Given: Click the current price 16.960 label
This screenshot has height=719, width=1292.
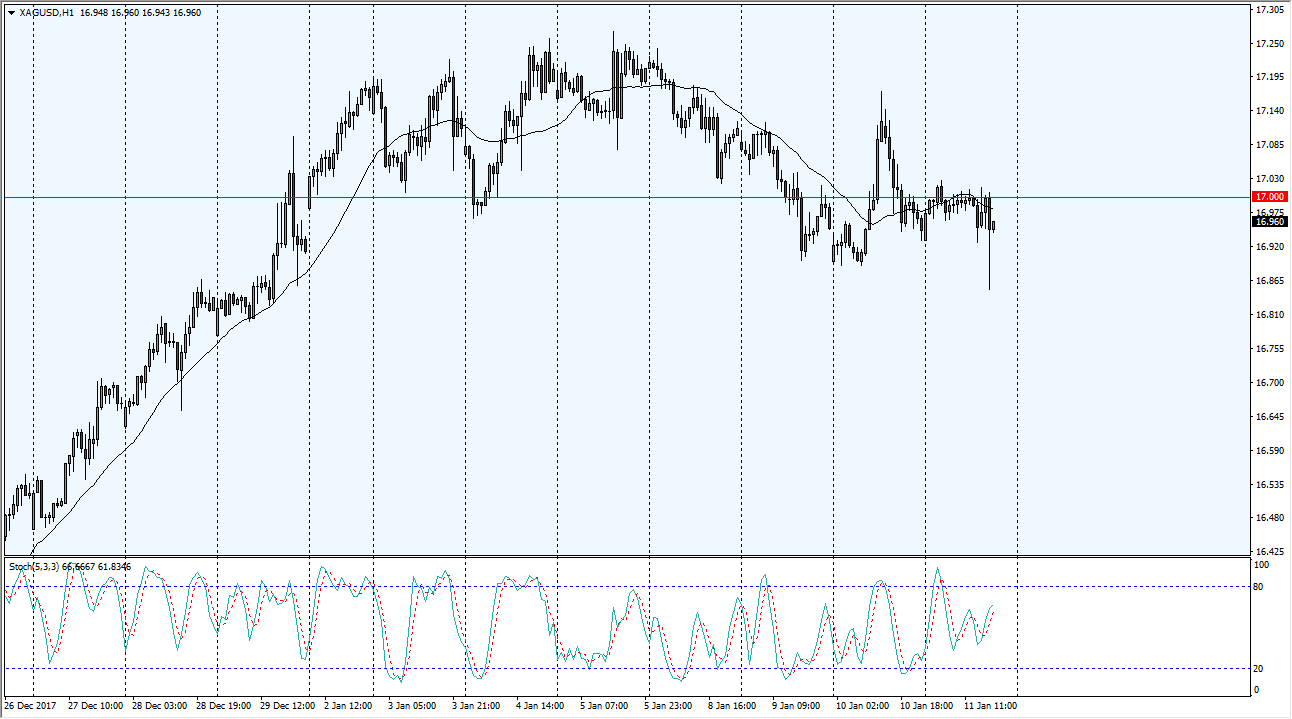Looking at the screenshot, I should (x=1269, y=222).
